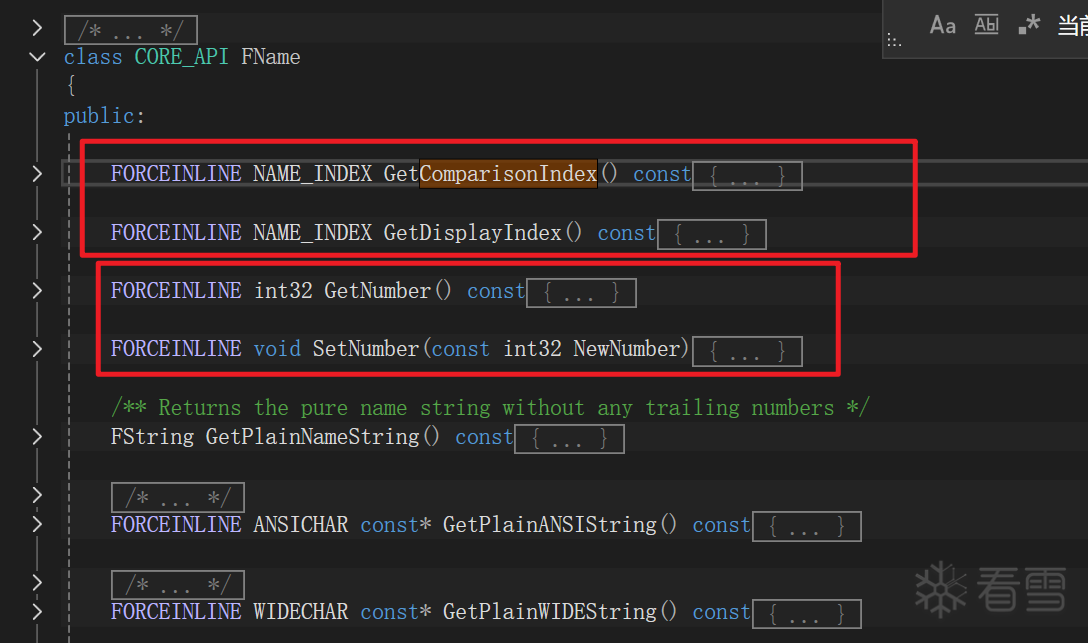Collapse the class FName block with gutter arrow
1088x643 pixels.
click(x=37, y=57)
